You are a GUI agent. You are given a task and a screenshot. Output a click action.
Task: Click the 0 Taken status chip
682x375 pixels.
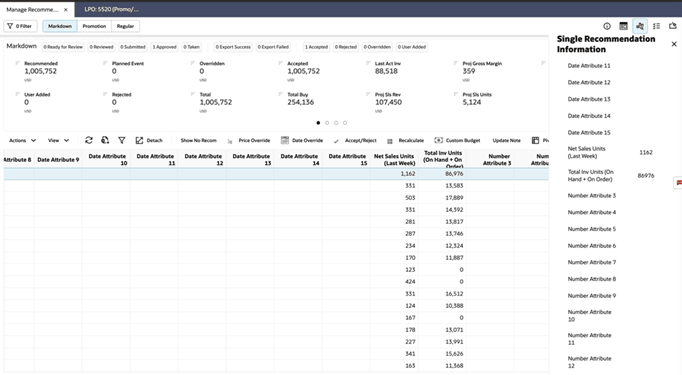pos(191,47)
